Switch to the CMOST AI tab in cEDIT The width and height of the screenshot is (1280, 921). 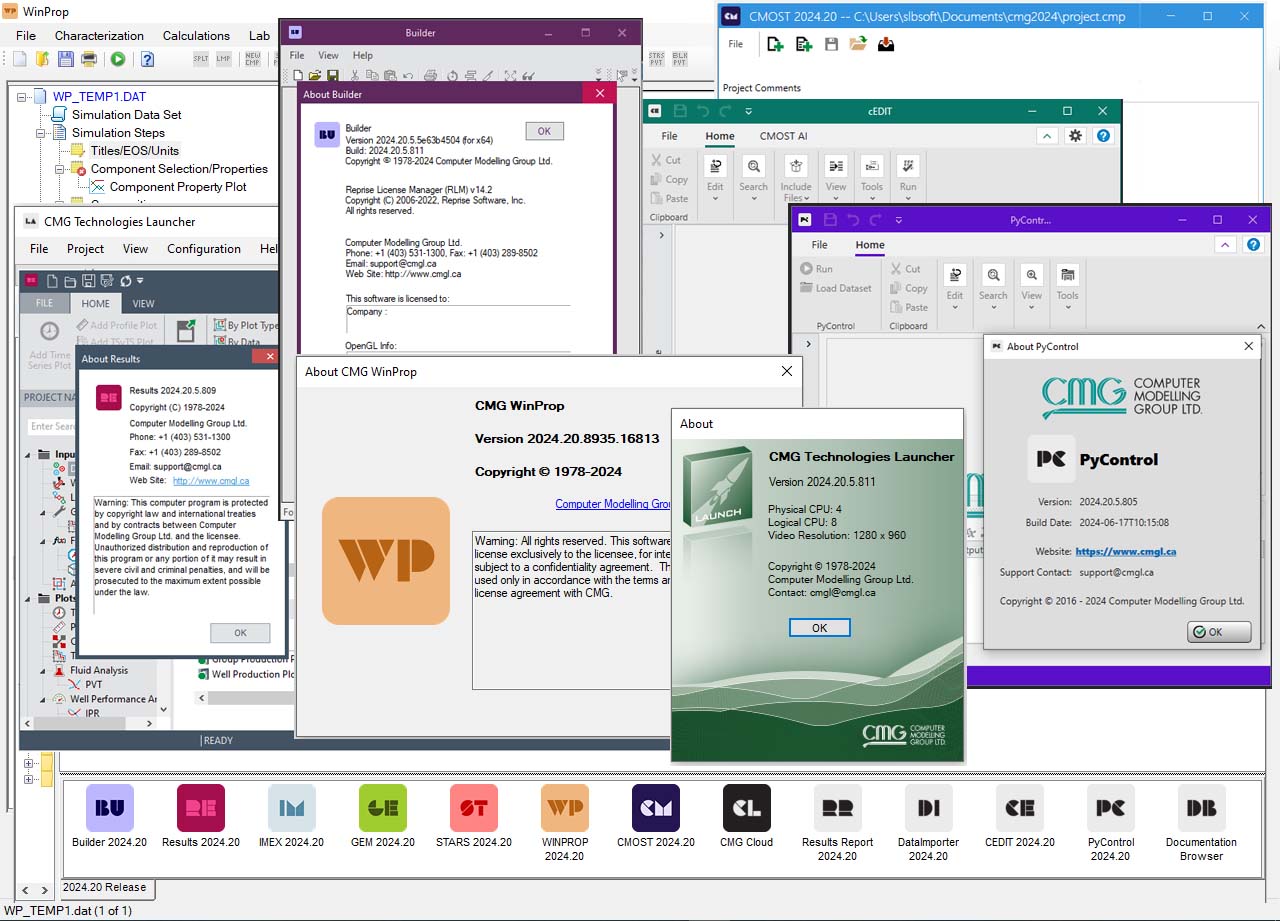(x=783, y=136)
